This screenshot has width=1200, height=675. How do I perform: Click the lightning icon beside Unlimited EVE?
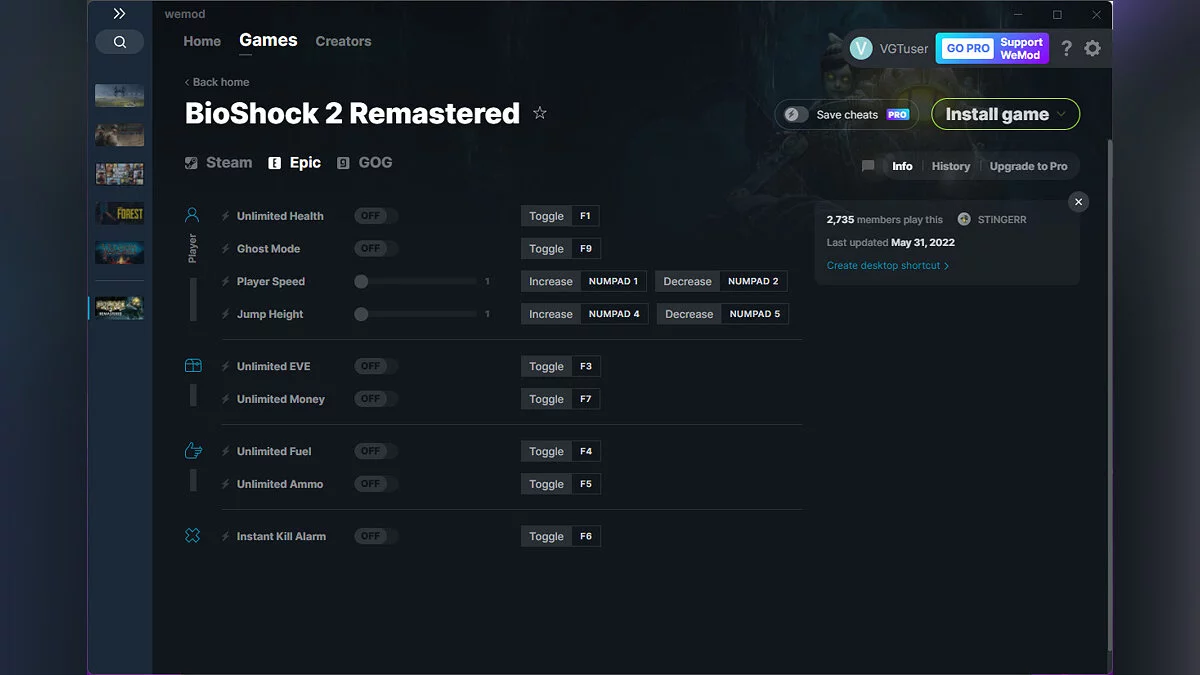225,366
